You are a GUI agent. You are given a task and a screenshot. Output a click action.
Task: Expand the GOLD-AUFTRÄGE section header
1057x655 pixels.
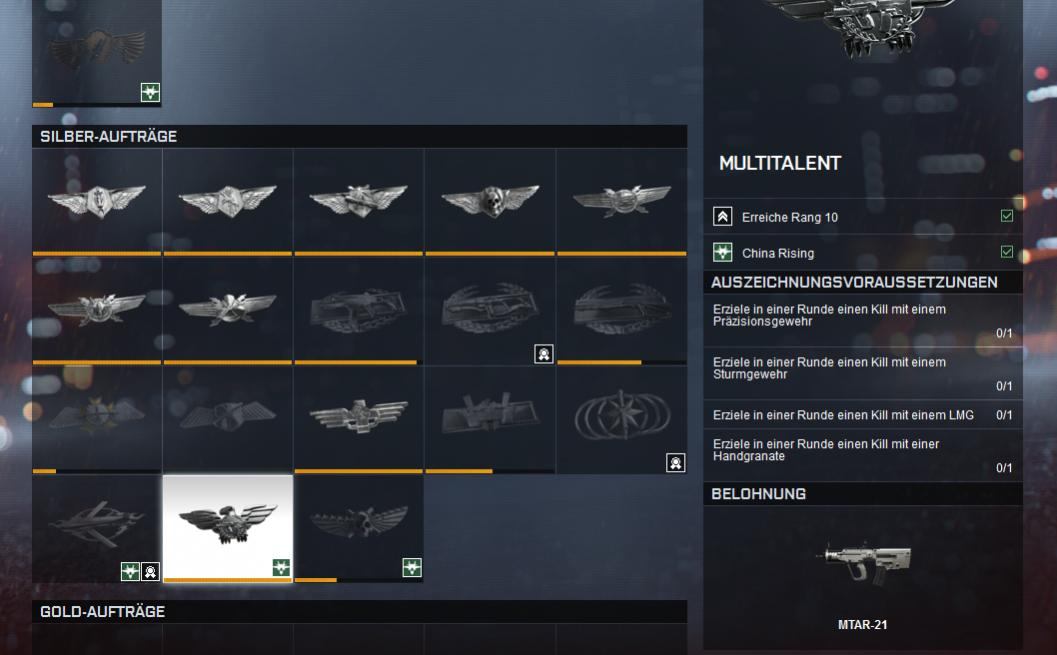(360, 611)
